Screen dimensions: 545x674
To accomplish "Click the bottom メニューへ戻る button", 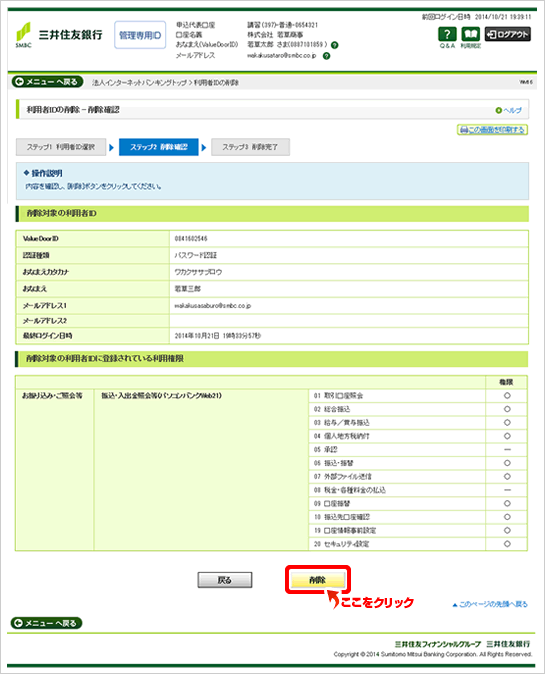I will click(46, 623).
